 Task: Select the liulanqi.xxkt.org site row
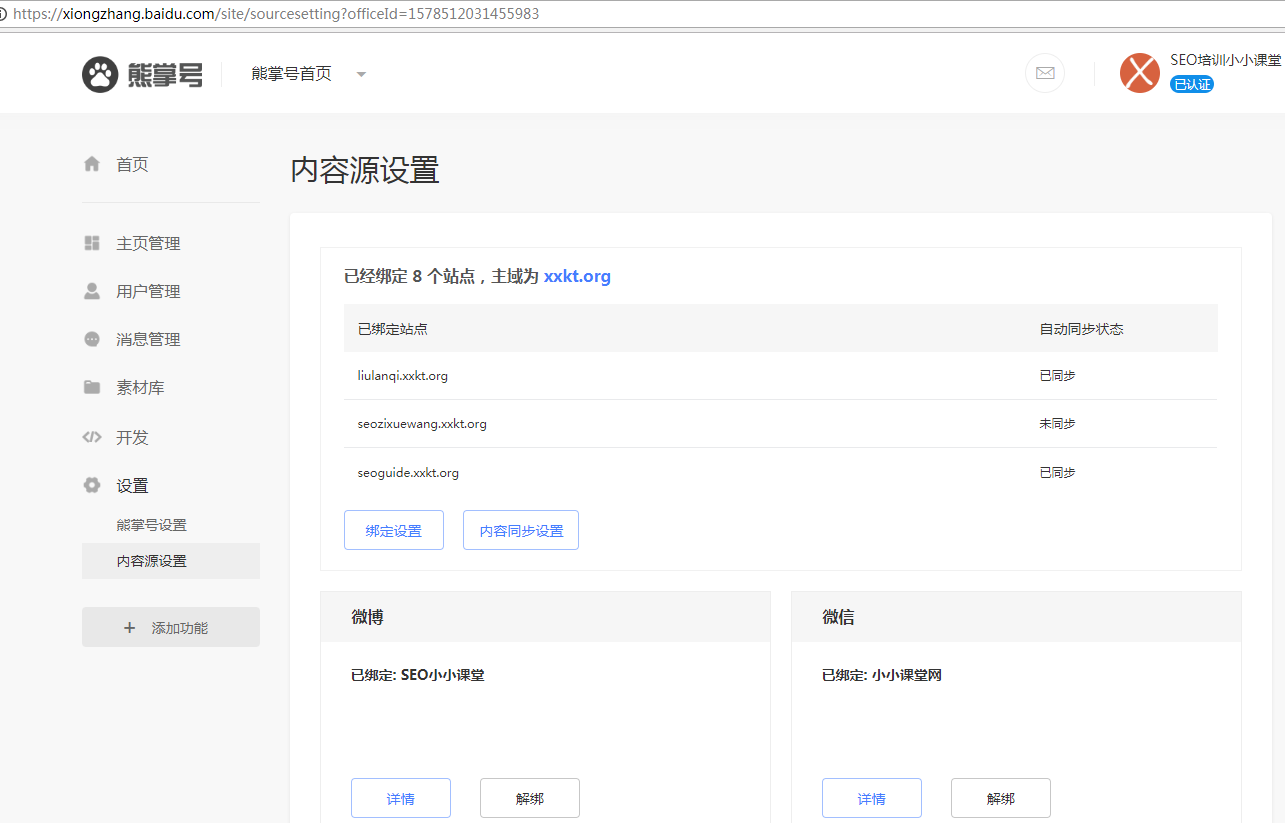[x=781, y=376]
